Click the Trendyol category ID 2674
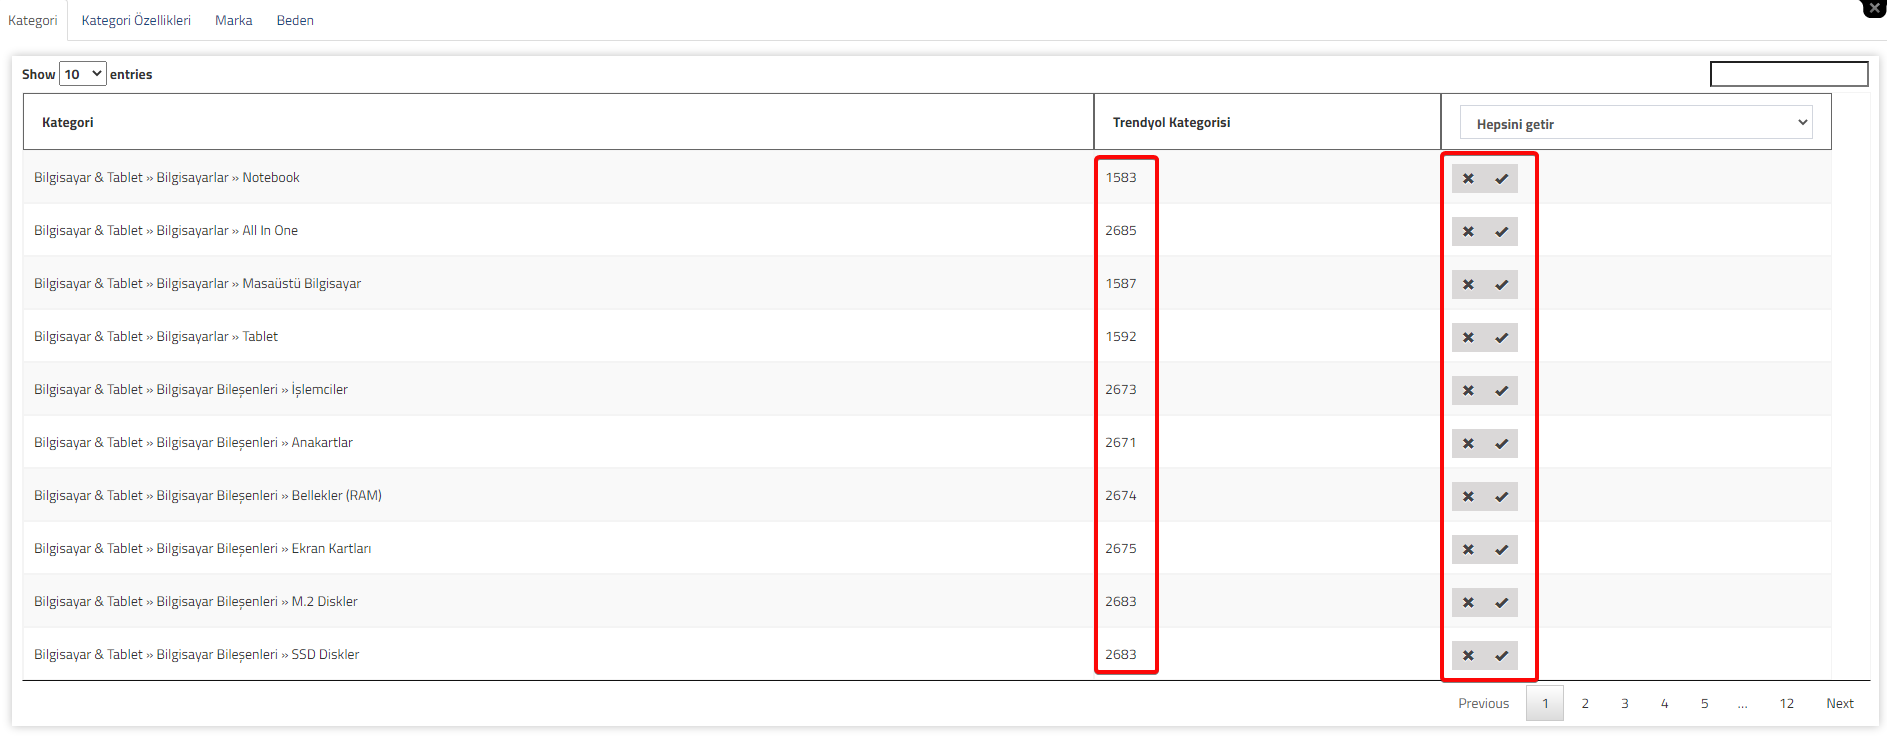This screenshot has height=751, width=1887. coord(1121,496)
